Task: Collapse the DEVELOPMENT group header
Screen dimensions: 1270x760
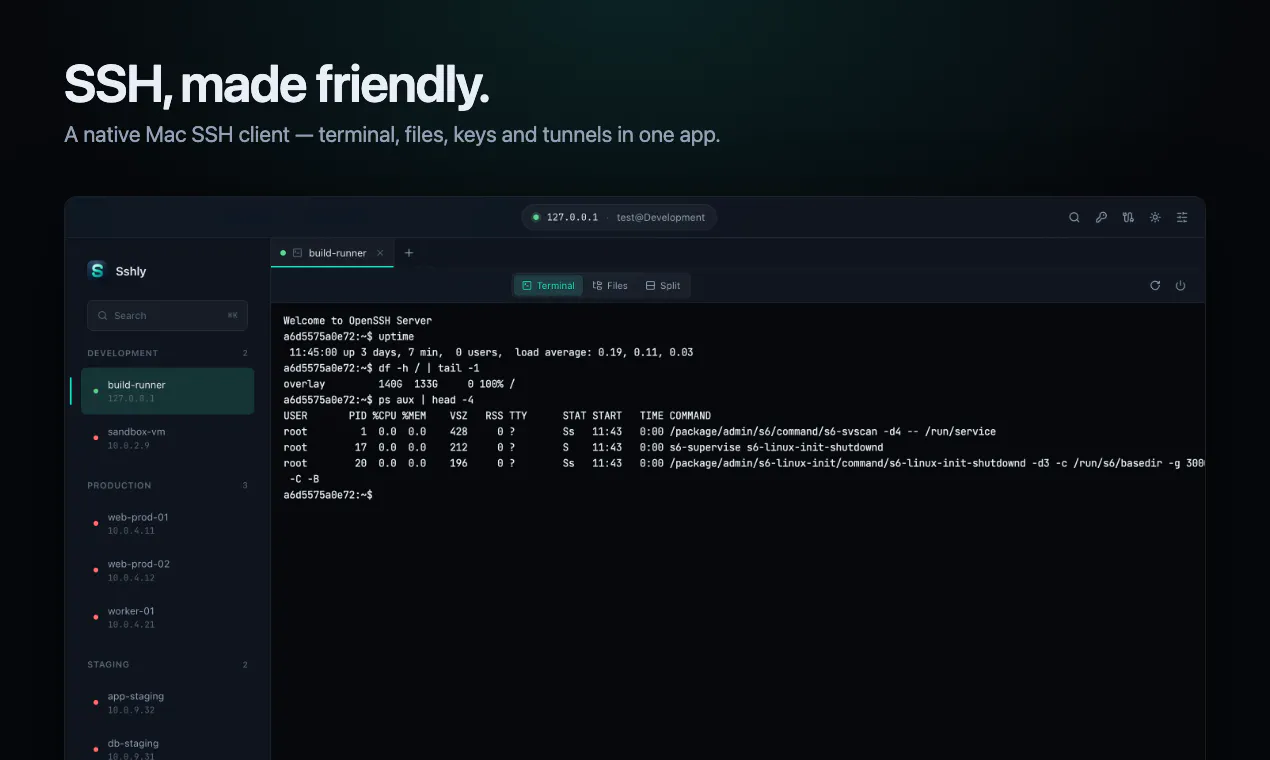Action: pos(167,353)
